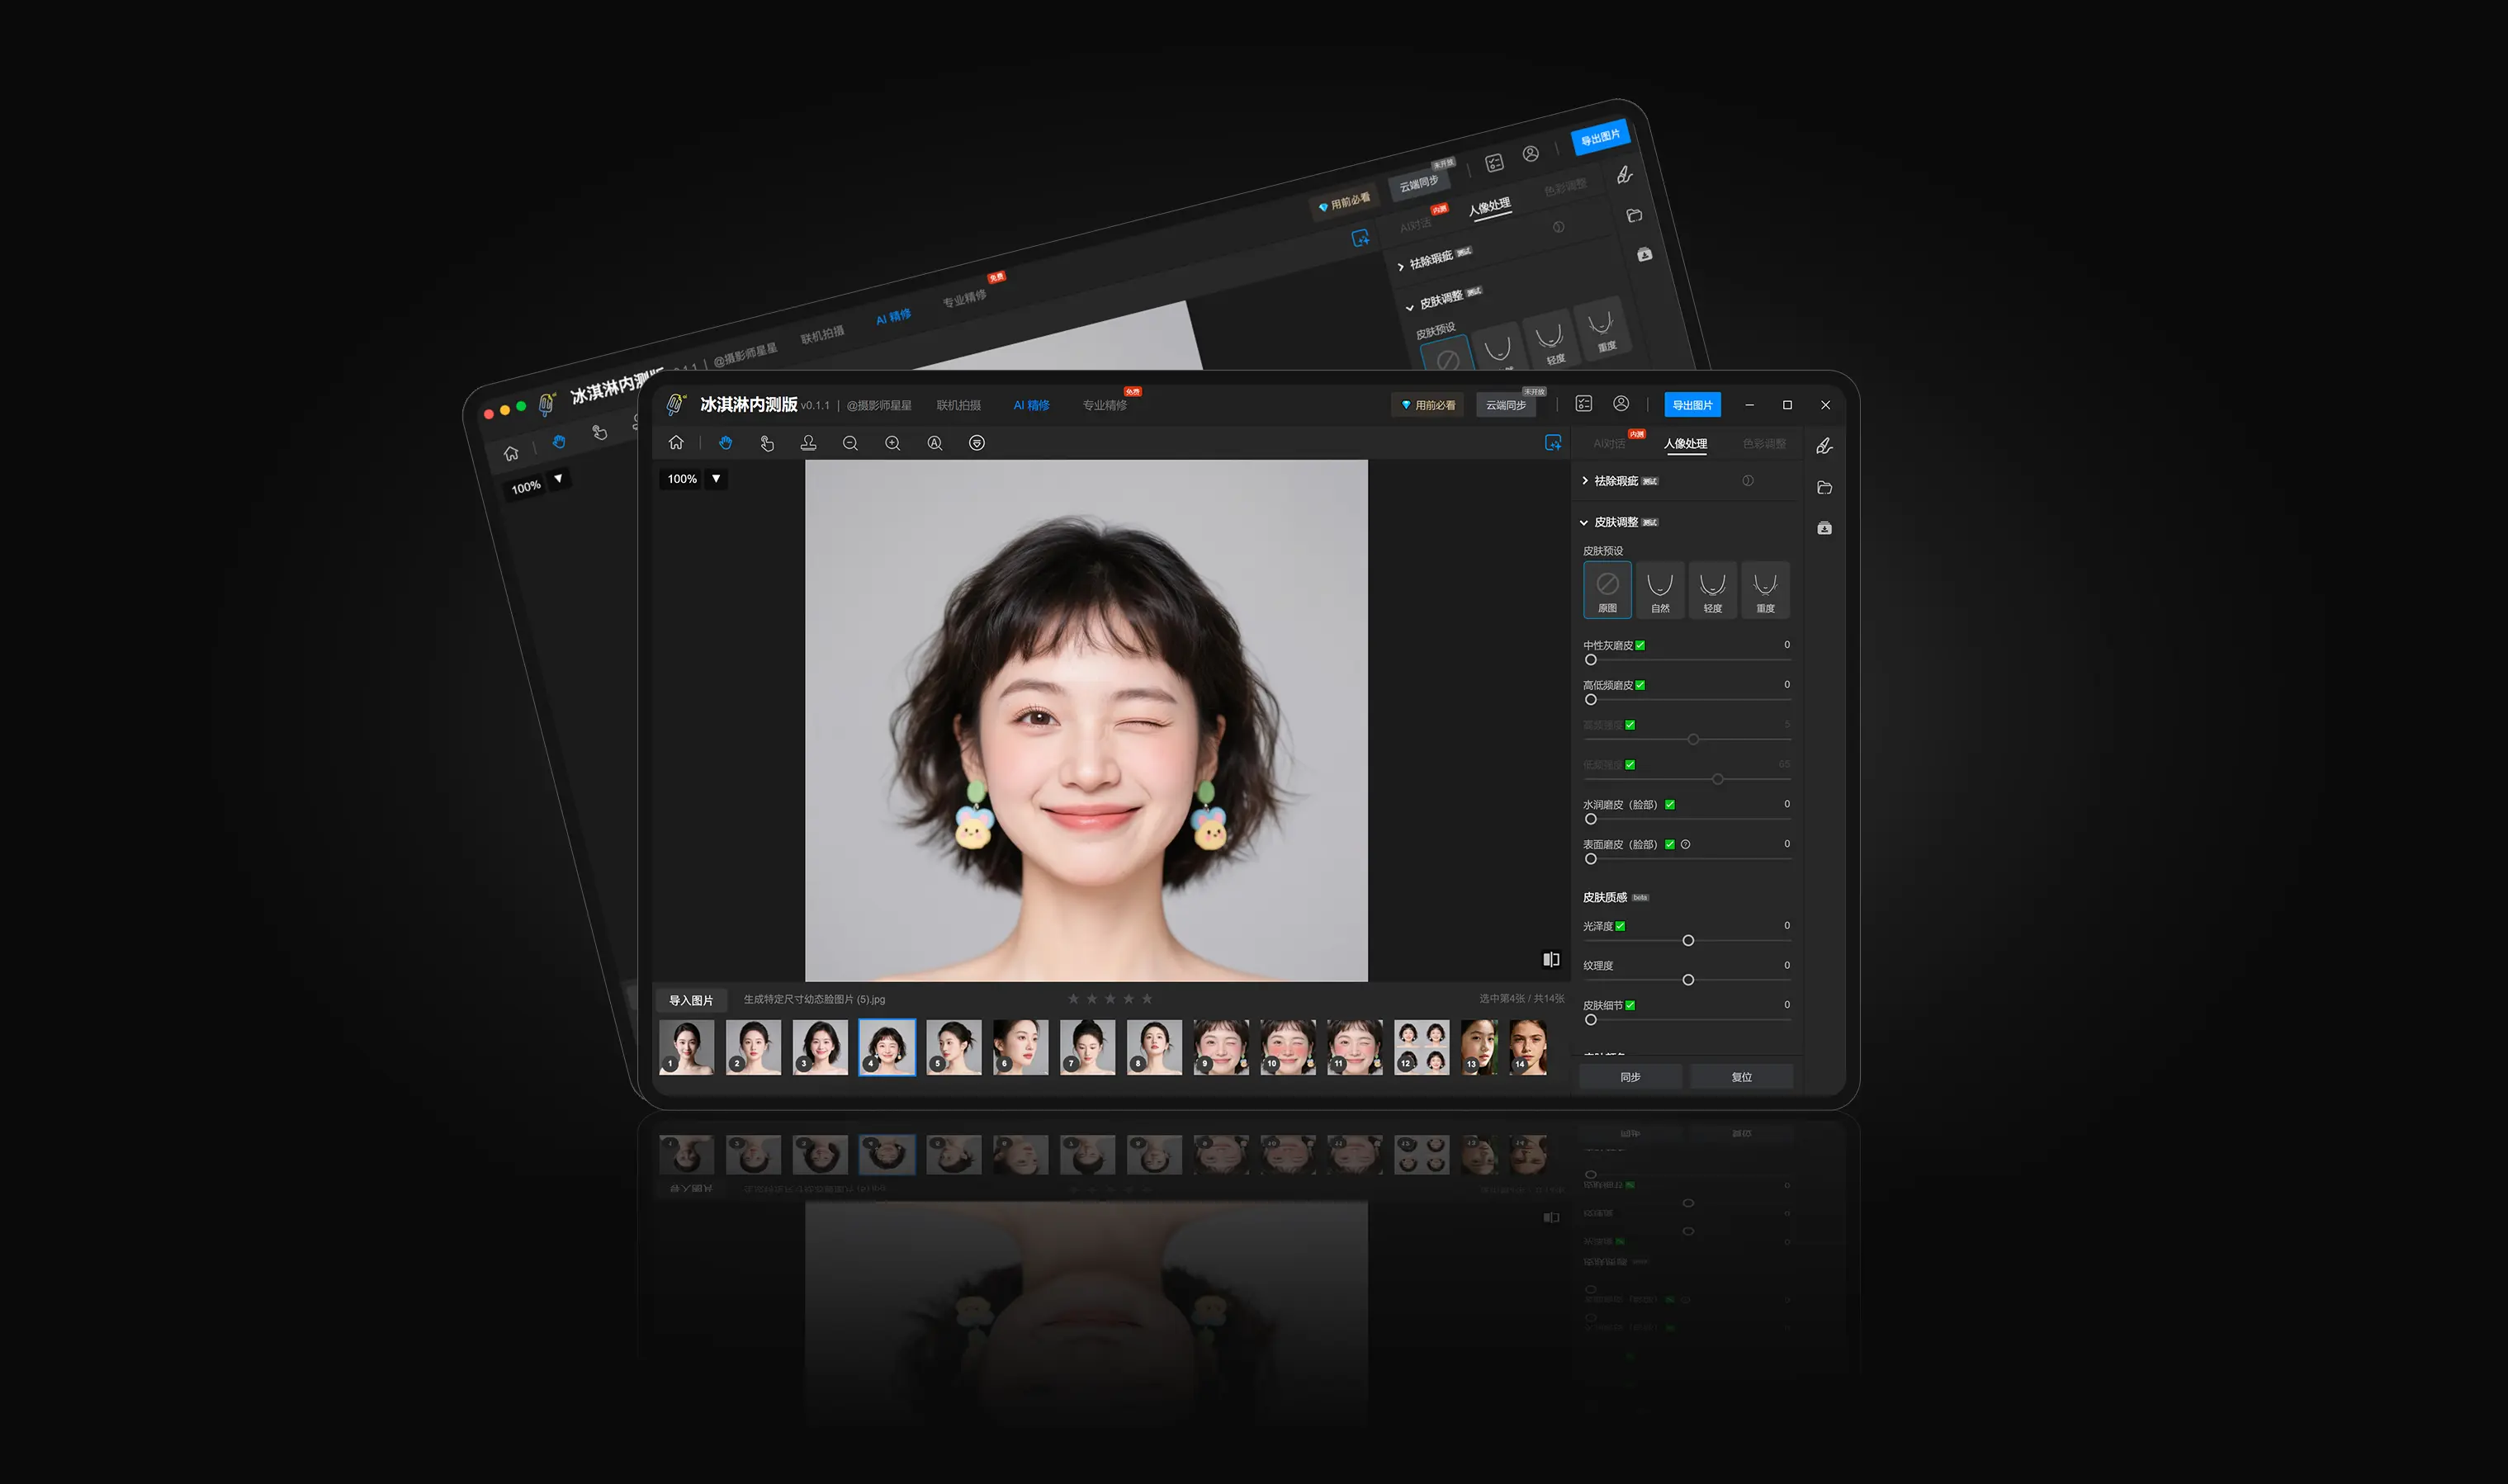
Task: Select the hand pan tool
Action: coord(725,443)
